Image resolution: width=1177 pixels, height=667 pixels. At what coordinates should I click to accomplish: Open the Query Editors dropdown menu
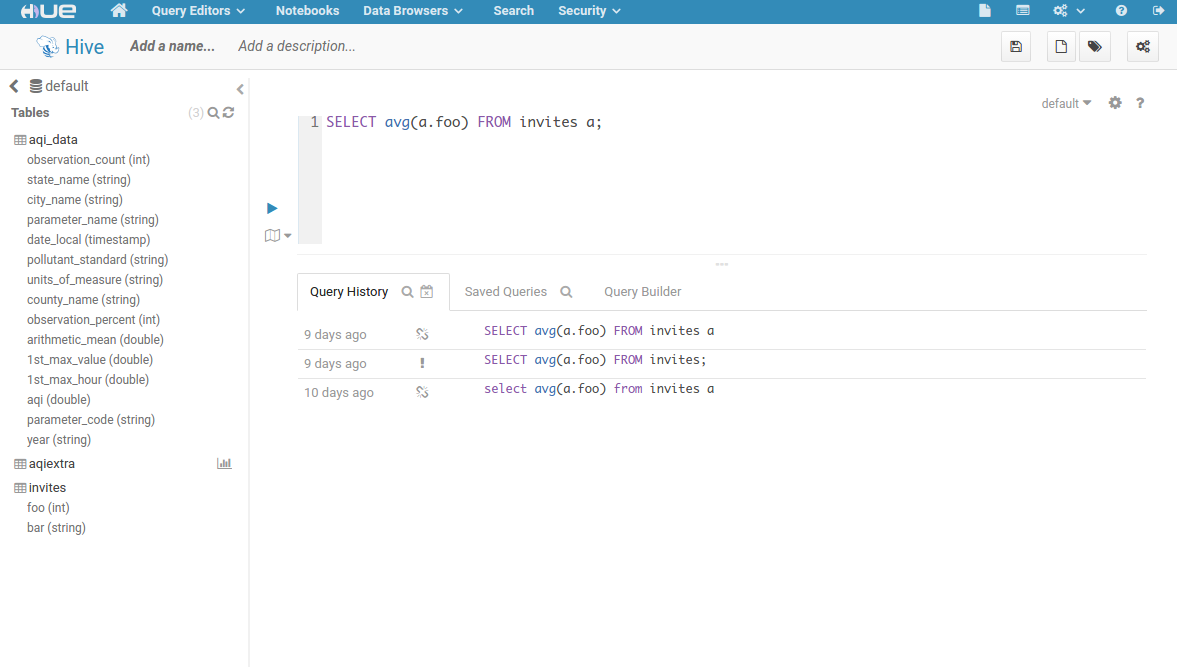[x=198, y=11]
